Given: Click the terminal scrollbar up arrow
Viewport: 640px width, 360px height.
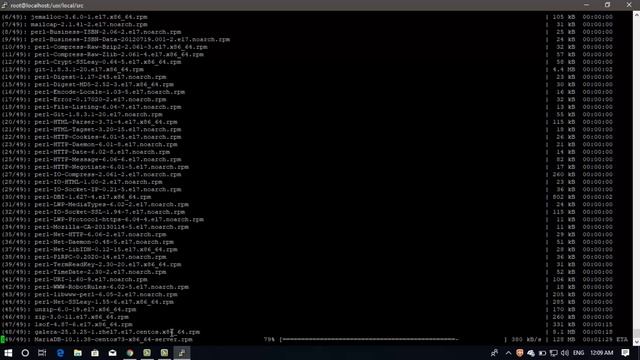Looking at the screenshot, I should click(636, 14).
